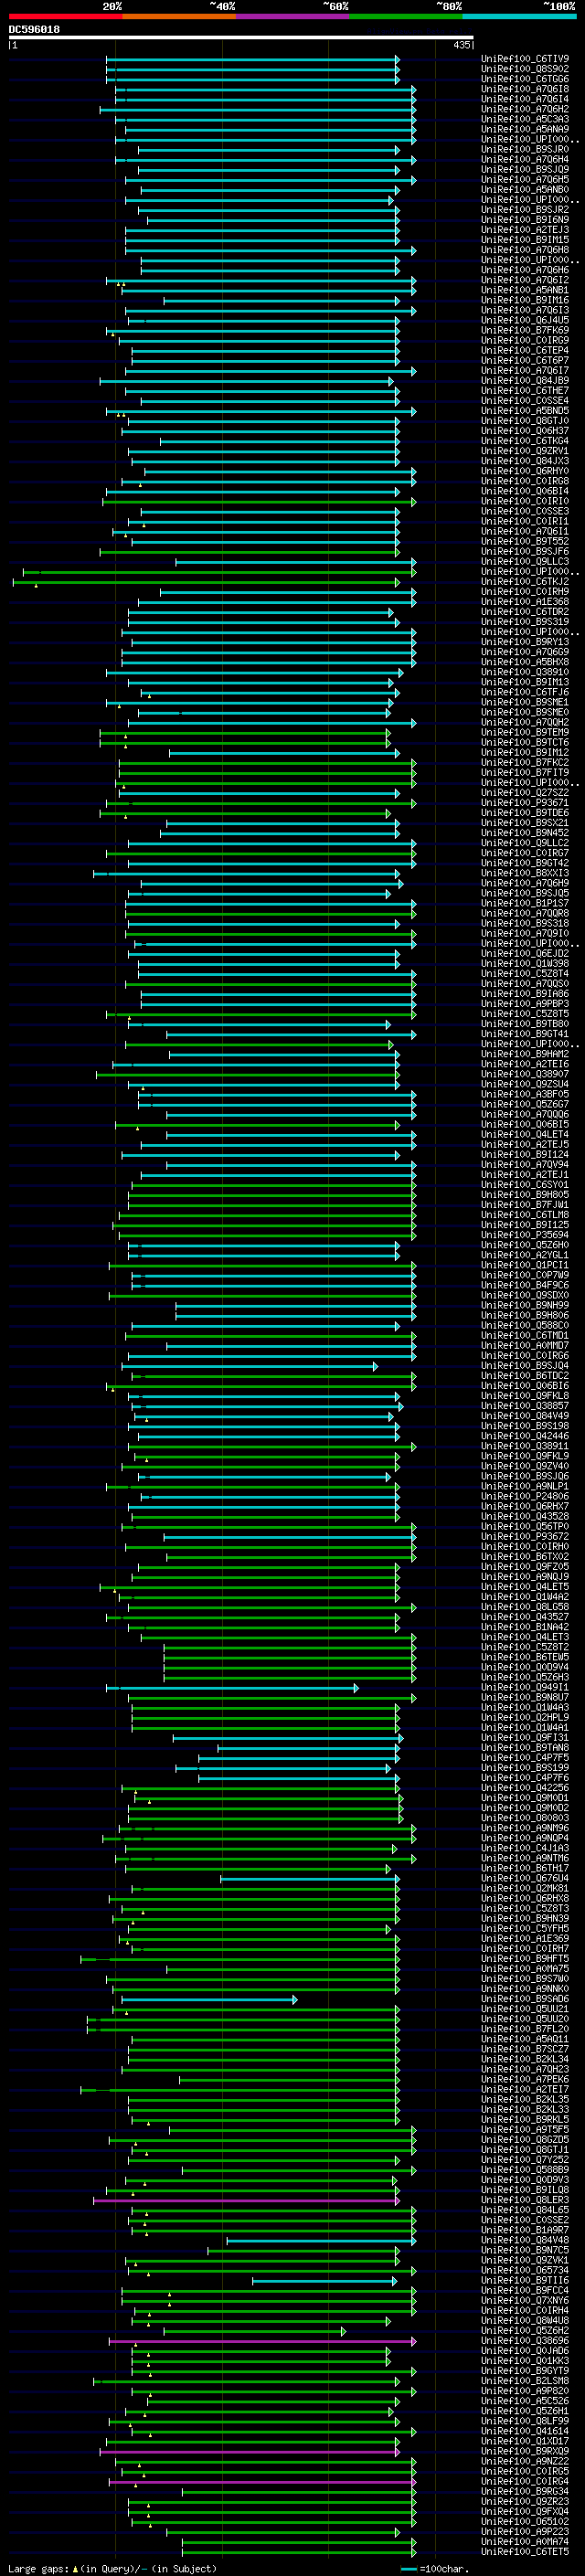Click the purple alignment bar of UniRef100_Q8LER3
This screenshot has height=2576, width=585.
pos(246,2200)
